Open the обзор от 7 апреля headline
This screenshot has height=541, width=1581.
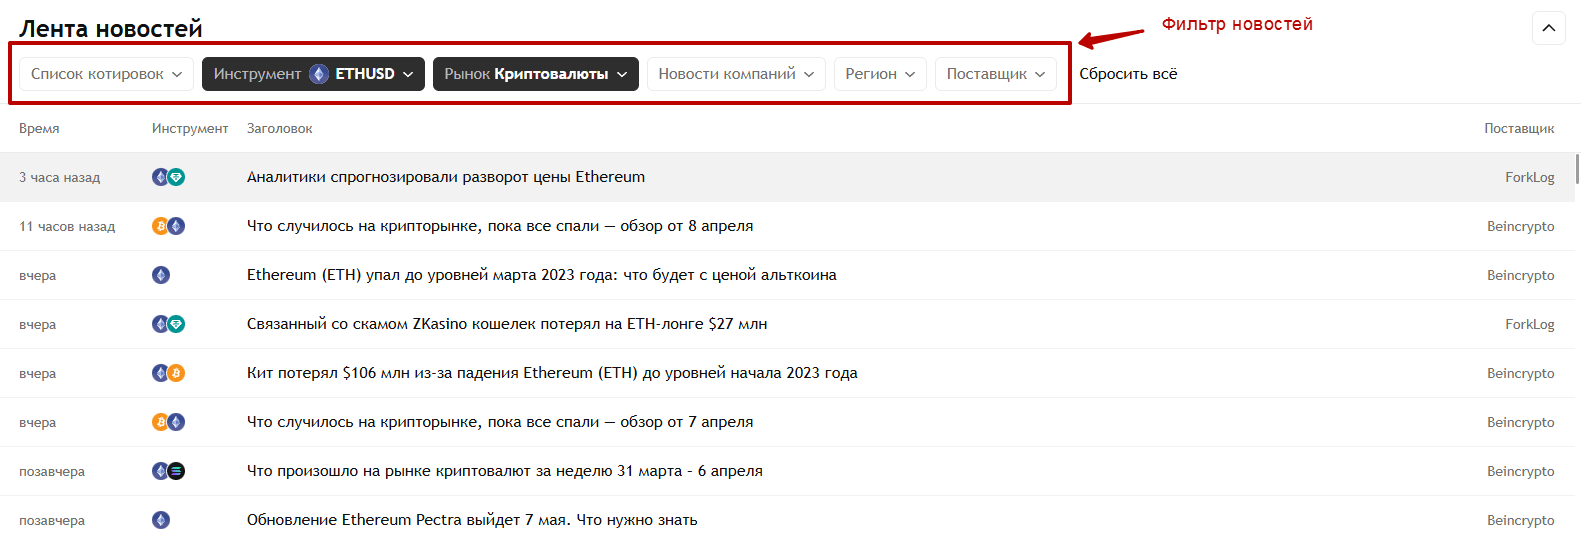pyautogui.click(x=500, y=422)
